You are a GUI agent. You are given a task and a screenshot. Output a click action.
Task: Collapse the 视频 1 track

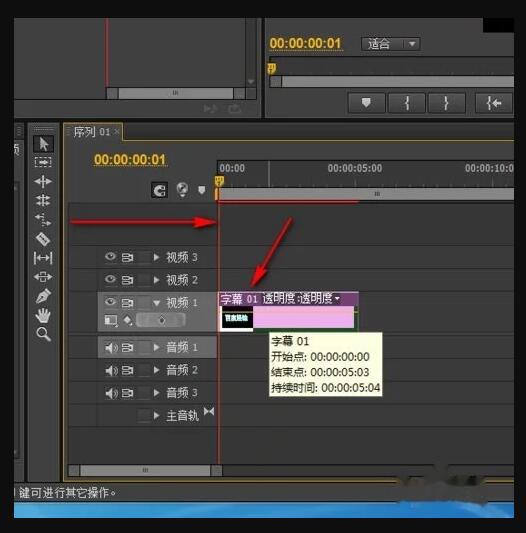(156, 303)
